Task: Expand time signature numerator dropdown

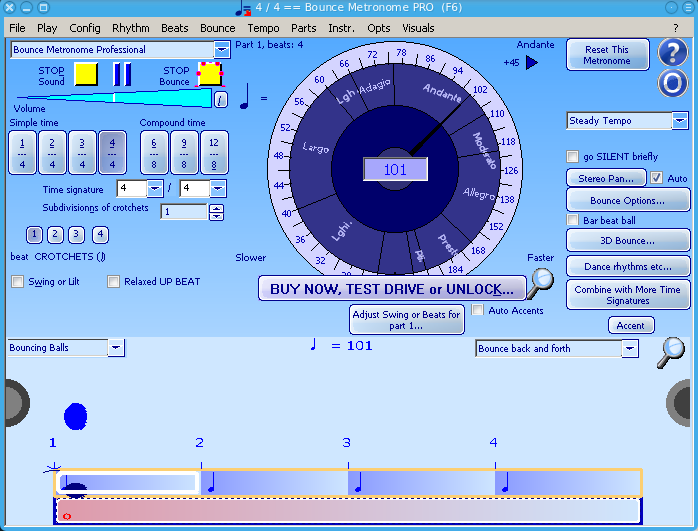Action: [x=154, y=188]
